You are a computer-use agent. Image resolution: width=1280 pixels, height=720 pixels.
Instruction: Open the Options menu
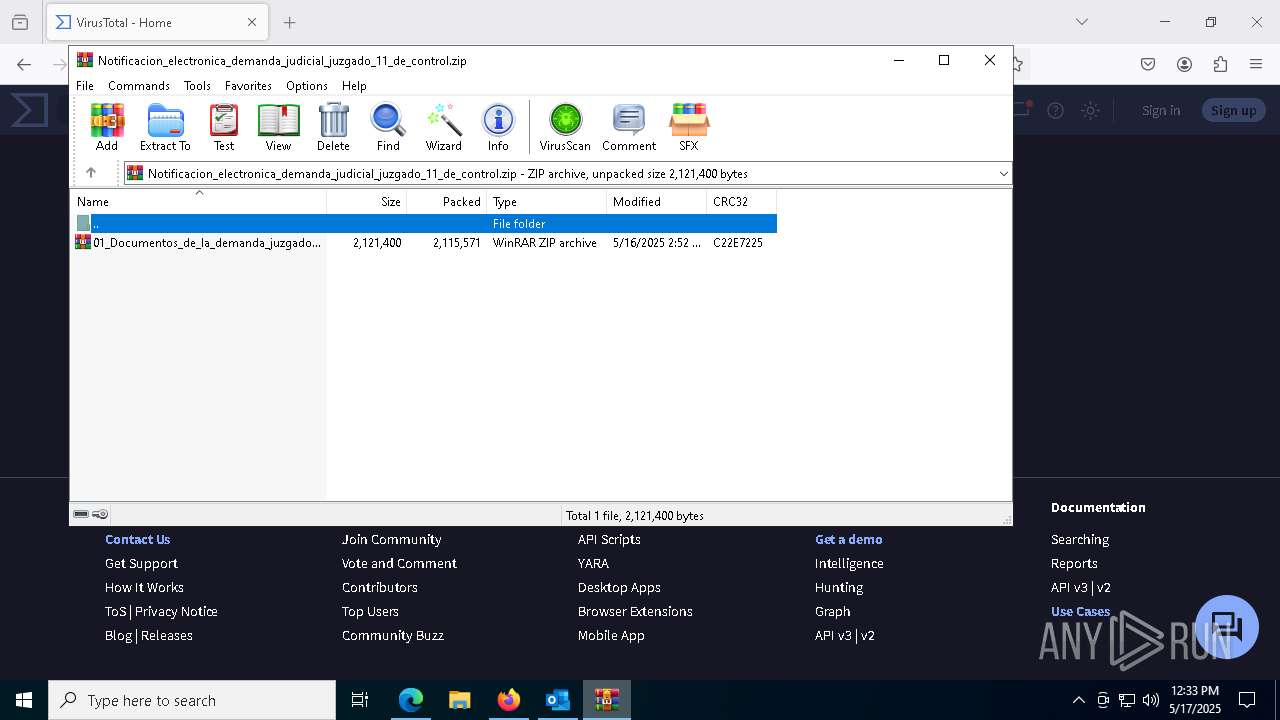point(307,86)
